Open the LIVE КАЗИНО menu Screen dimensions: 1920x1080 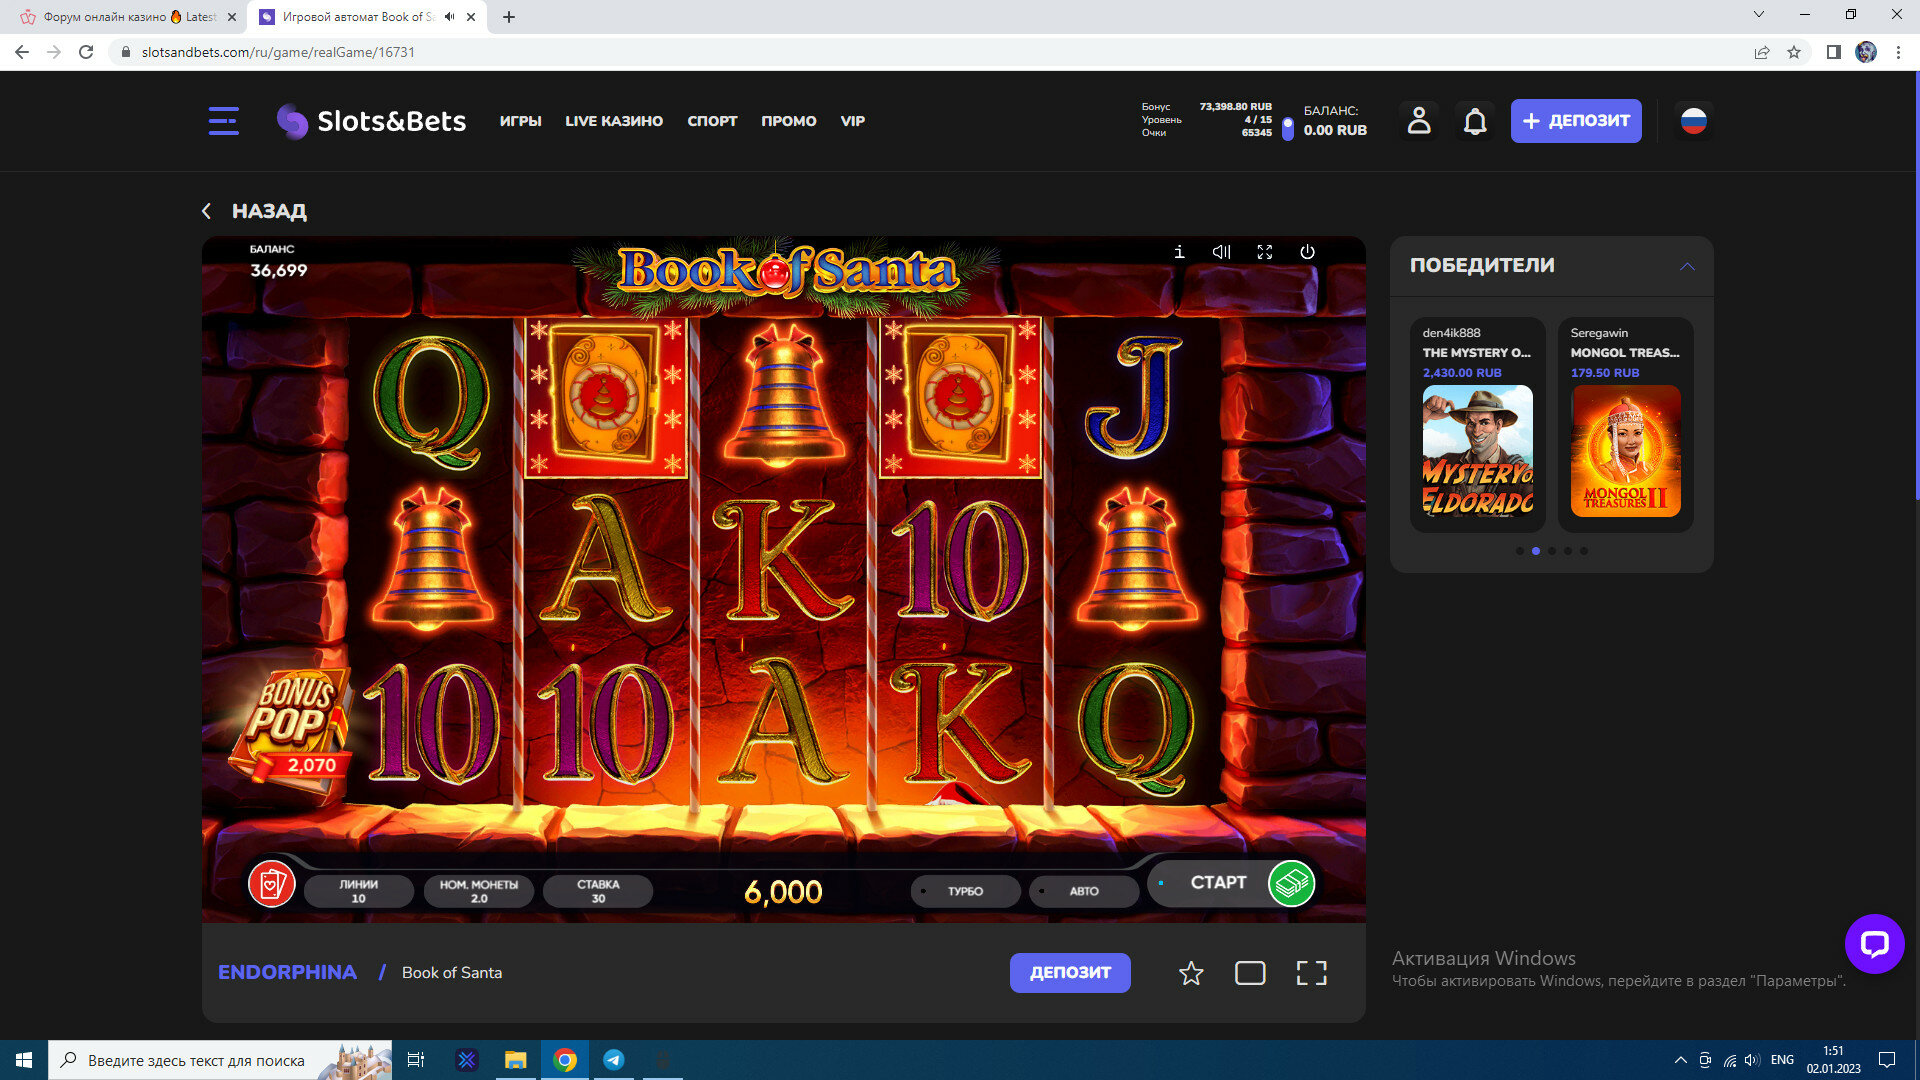[x=613, y=121]
